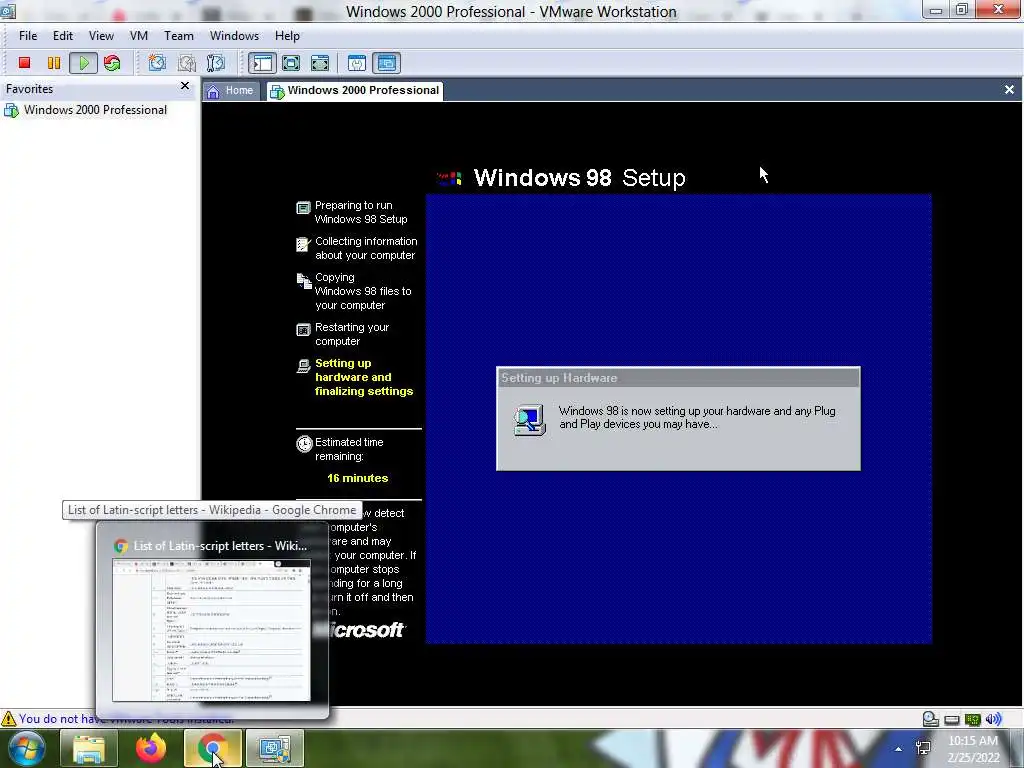Click the hard disk device status icon

[x=931, y=719]
